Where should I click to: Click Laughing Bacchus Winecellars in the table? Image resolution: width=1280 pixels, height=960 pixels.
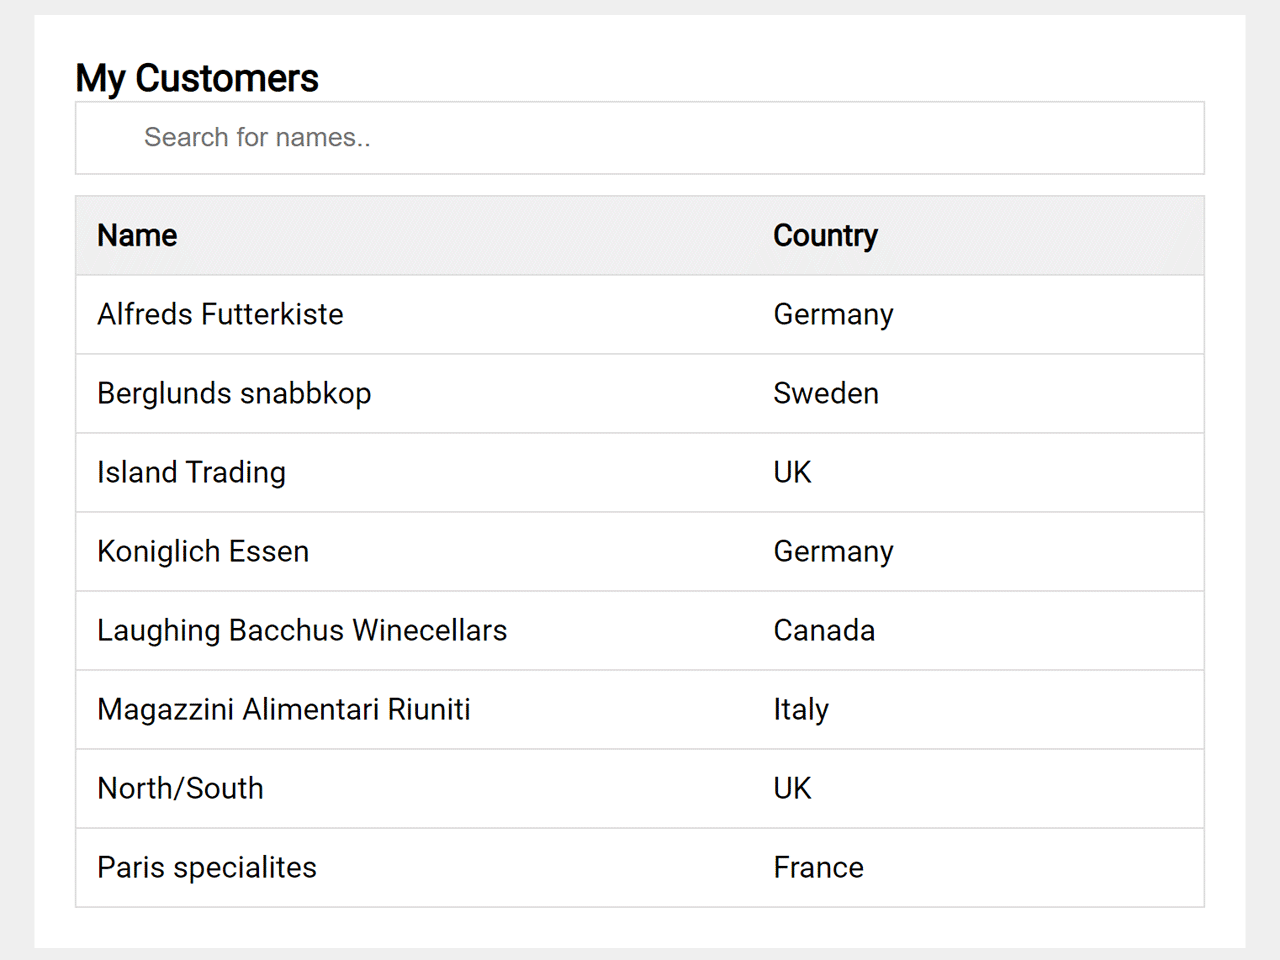click(x=302, y=631)
